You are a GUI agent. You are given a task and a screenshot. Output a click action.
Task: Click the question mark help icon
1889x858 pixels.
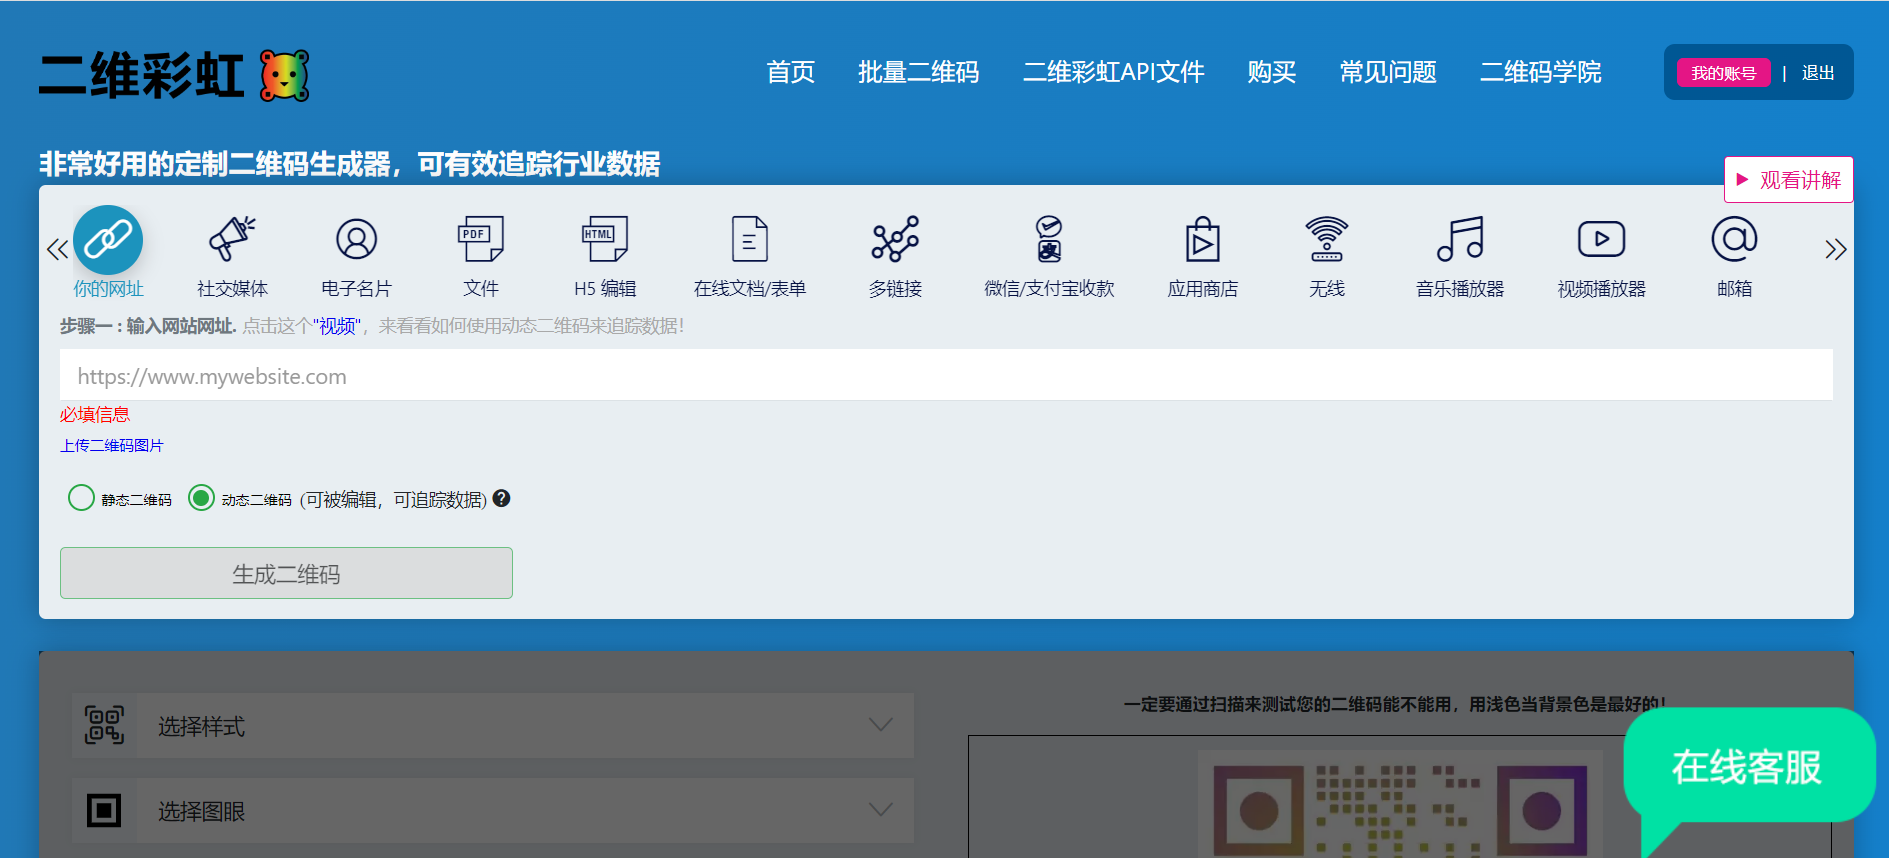pos(502,498)
